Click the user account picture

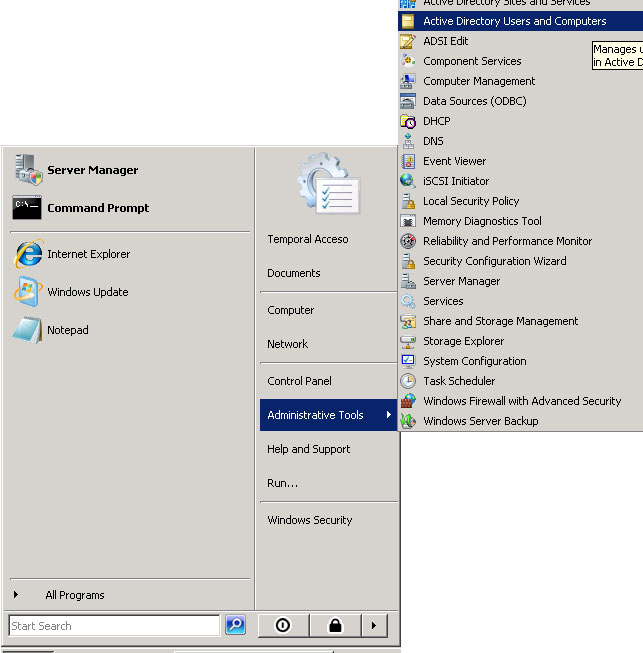(329, 183)
